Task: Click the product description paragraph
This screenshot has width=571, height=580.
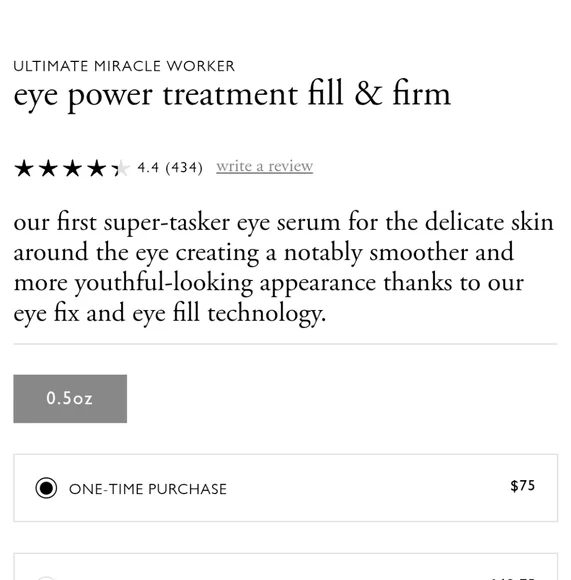Action: [x=284, y=267]
